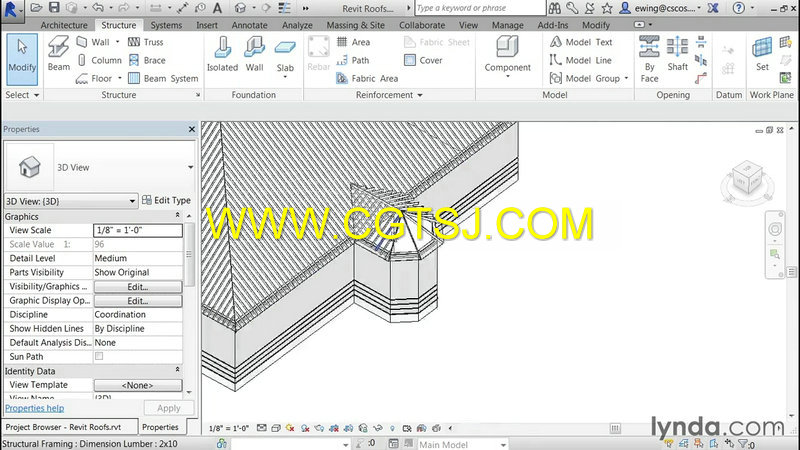Enable the Sun Path checkbox
Viewport: 800px width, 450px height.
point(99,356)
